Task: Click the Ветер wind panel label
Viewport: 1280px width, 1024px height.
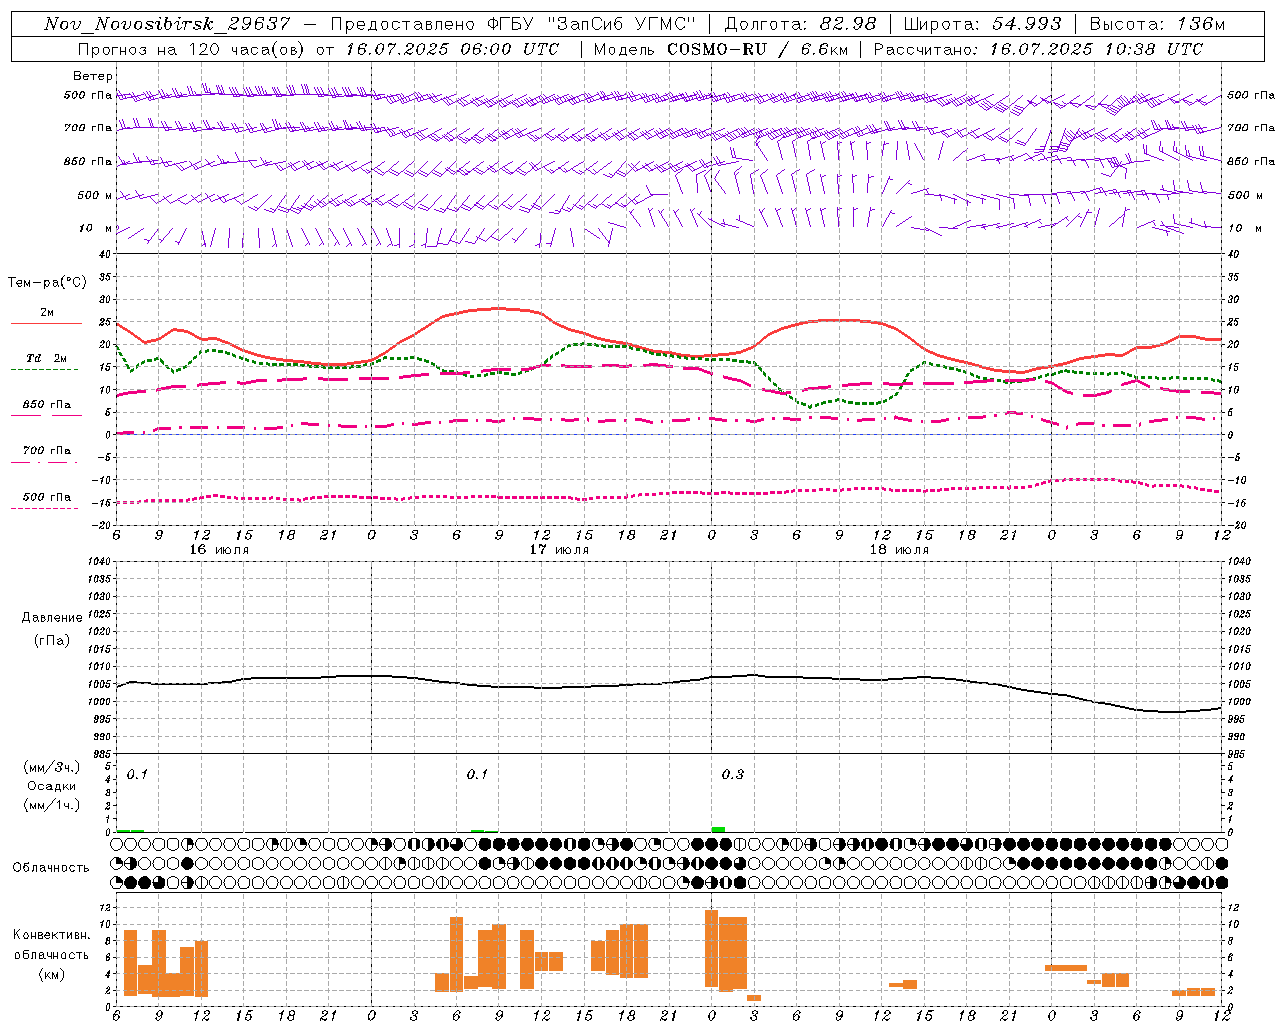Action: coord(93,76)
